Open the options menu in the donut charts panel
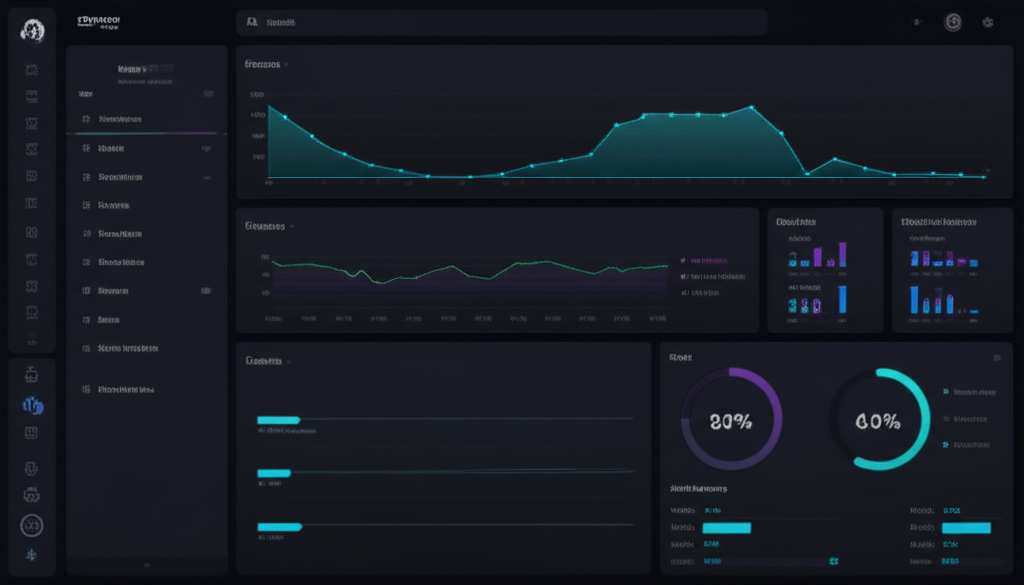Image resolution: width=1024 pixels, height=585 pixels. click(x=996, y=357)
